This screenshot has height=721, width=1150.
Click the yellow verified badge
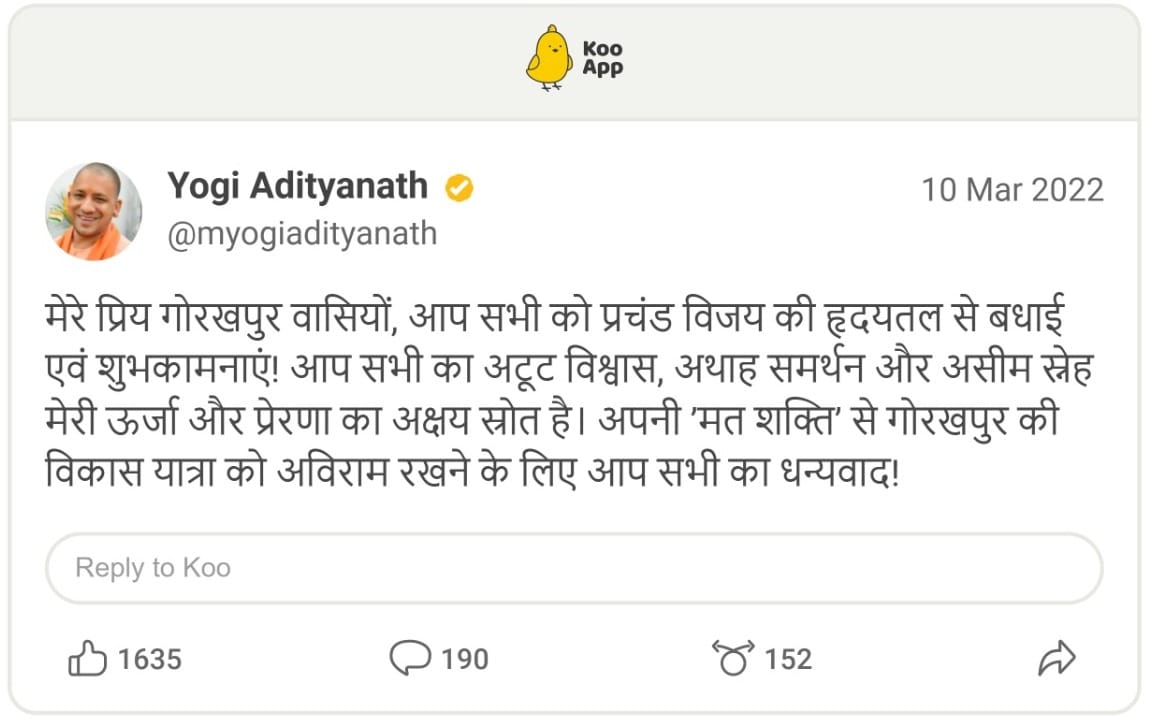click(x=459, y=187)
